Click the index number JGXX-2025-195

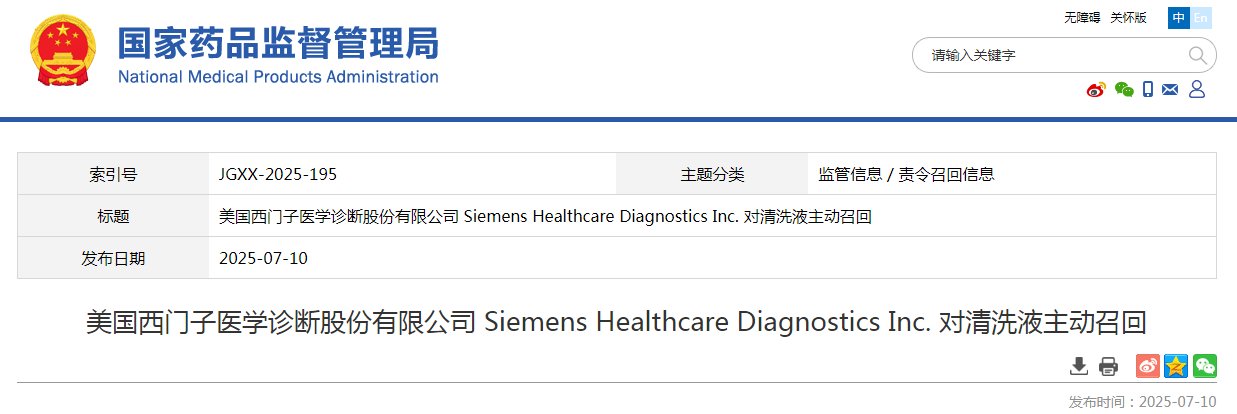[x=278, y=174]
